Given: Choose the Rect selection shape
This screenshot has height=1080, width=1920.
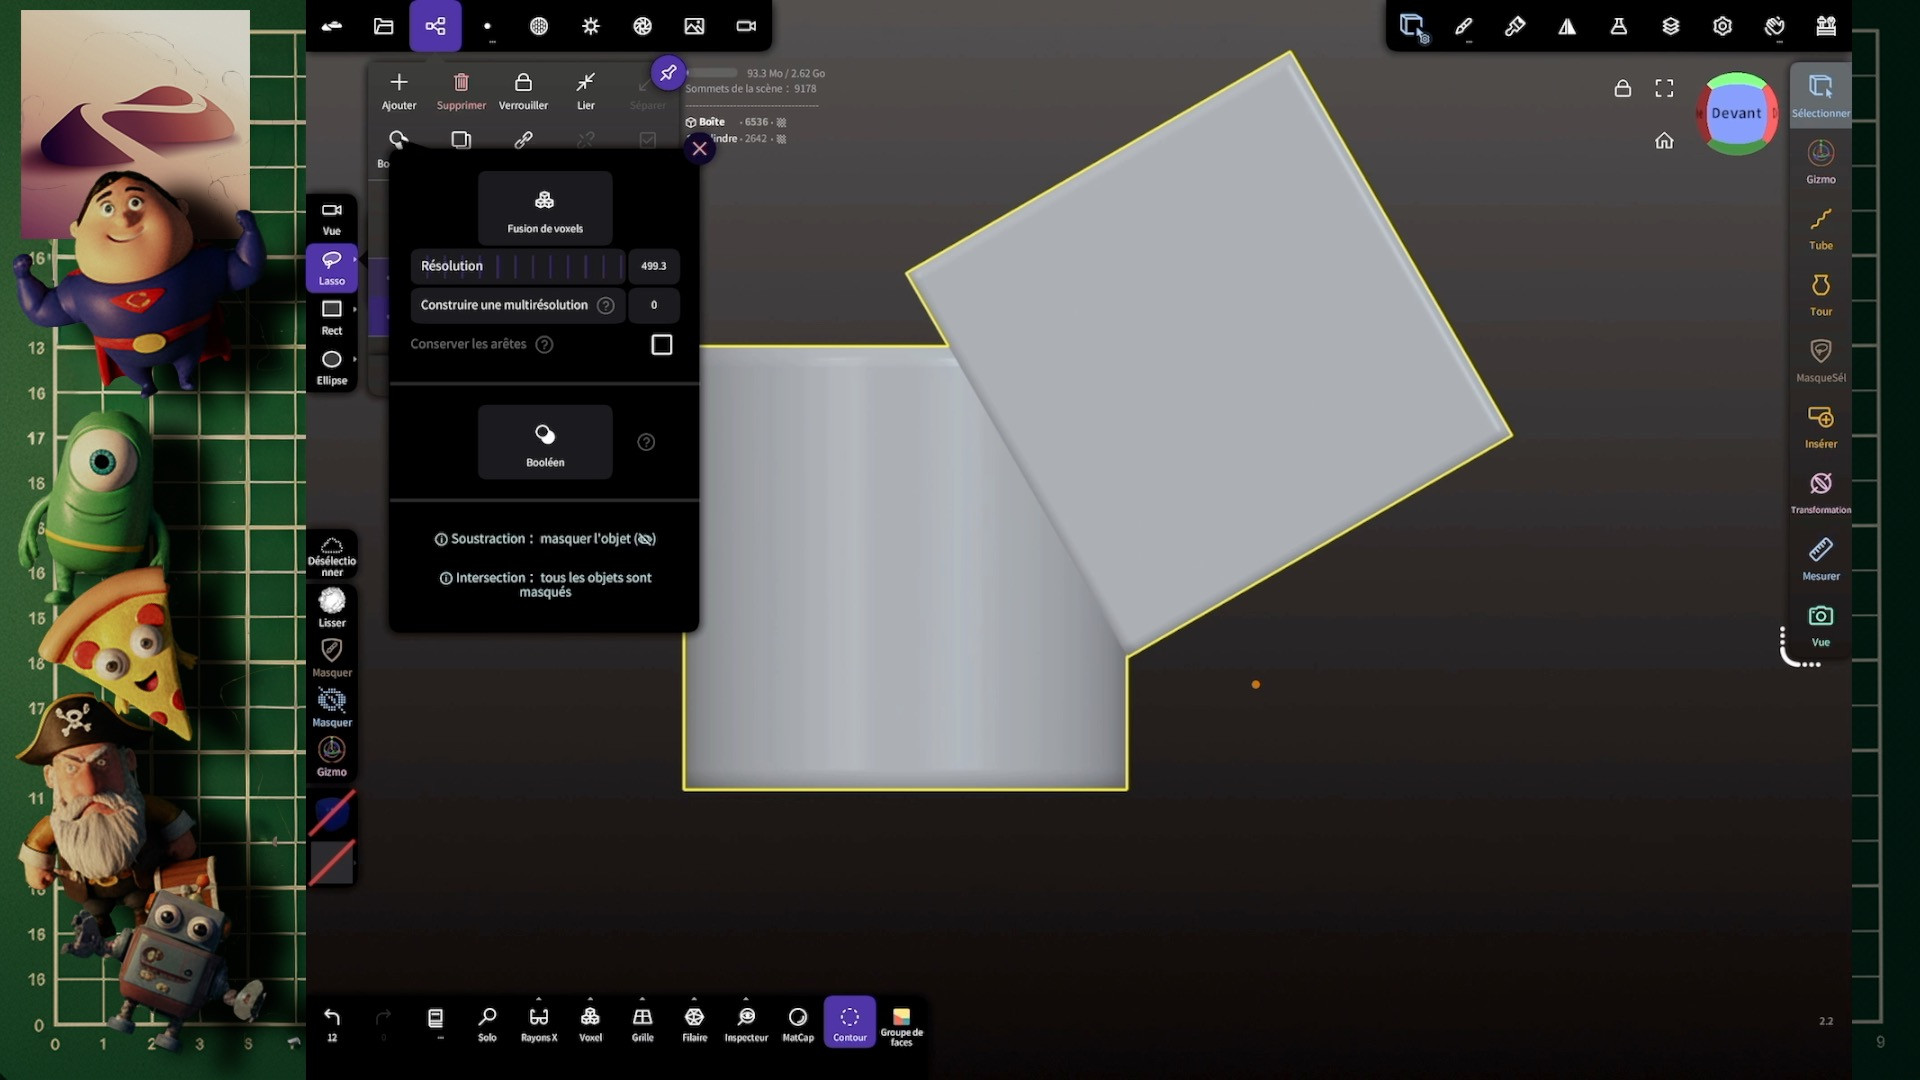Looking at the screenshot, I should point(332,316).
